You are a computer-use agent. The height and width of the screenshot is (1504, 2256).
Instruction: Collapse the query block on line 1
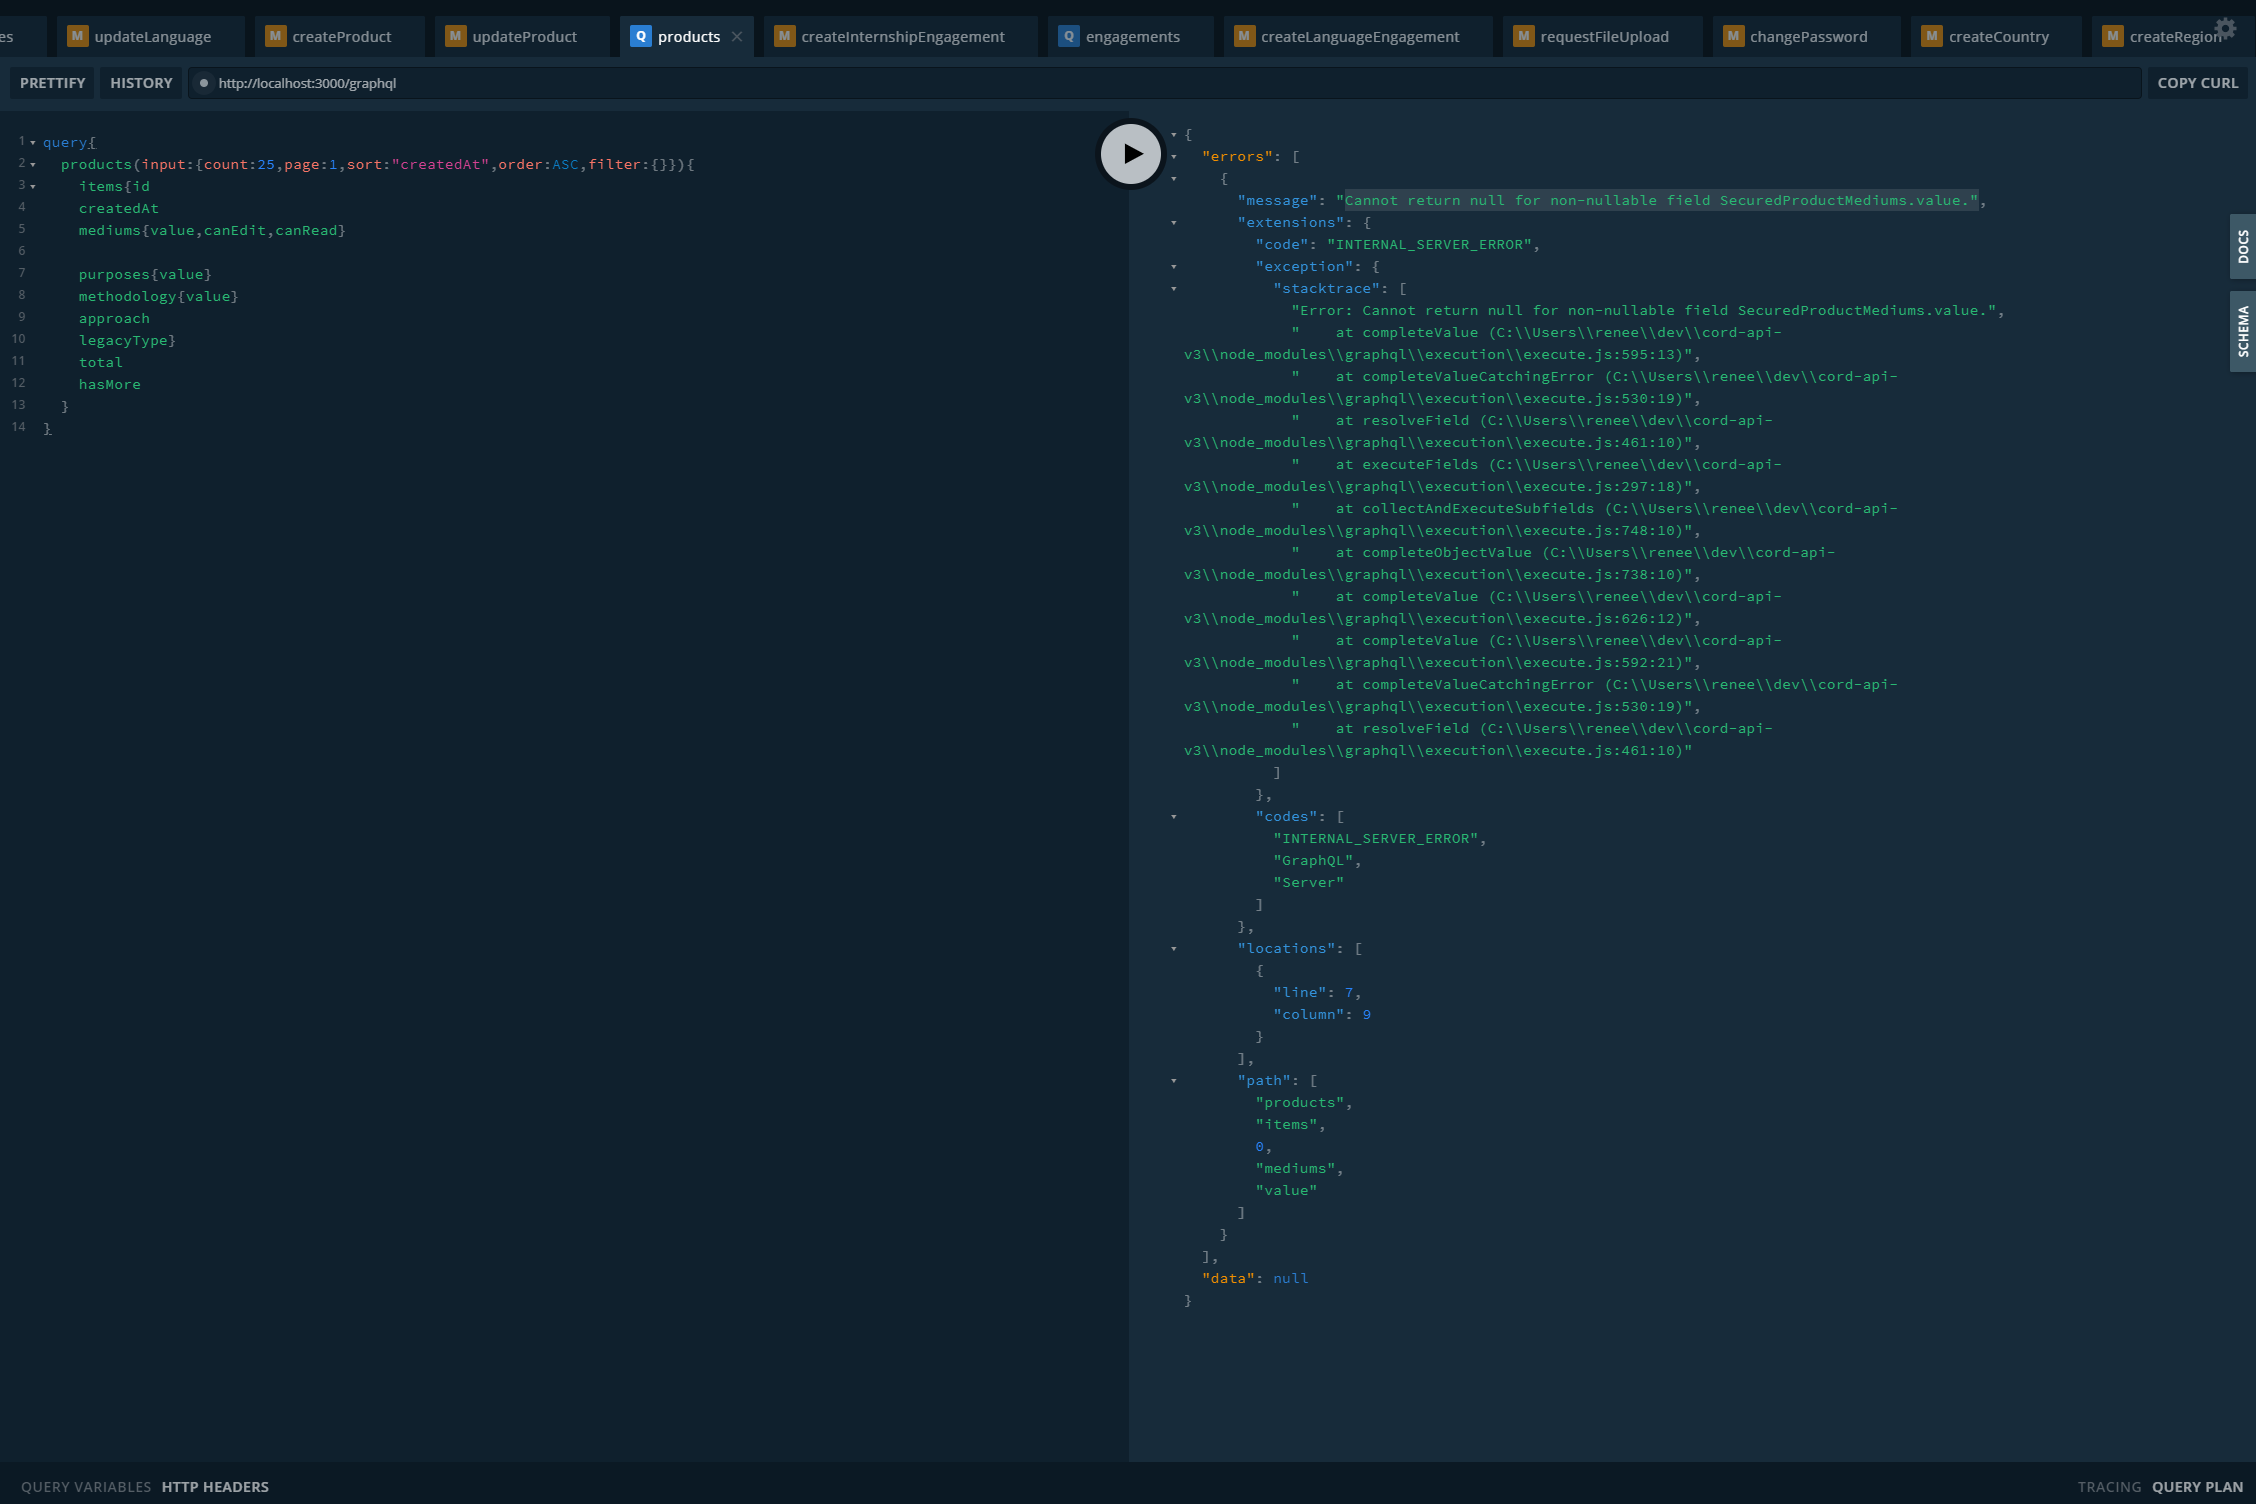pos(33,143)
